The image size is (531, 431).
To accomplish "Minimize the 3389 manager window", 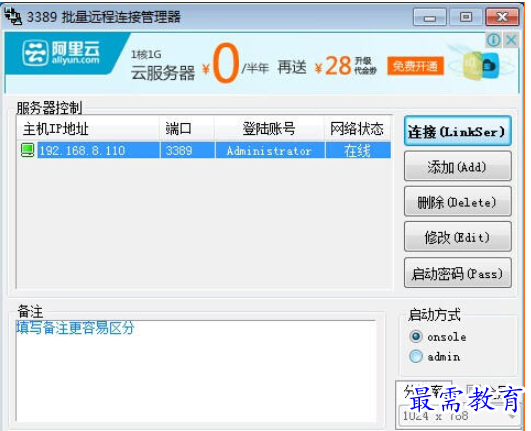I will coord(429,17).
